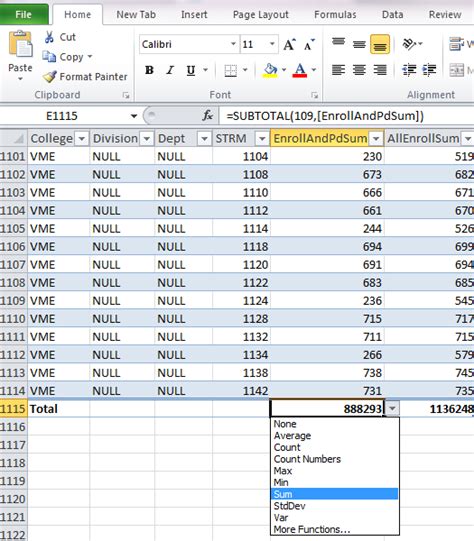Select row header 1108

point(13,283)
